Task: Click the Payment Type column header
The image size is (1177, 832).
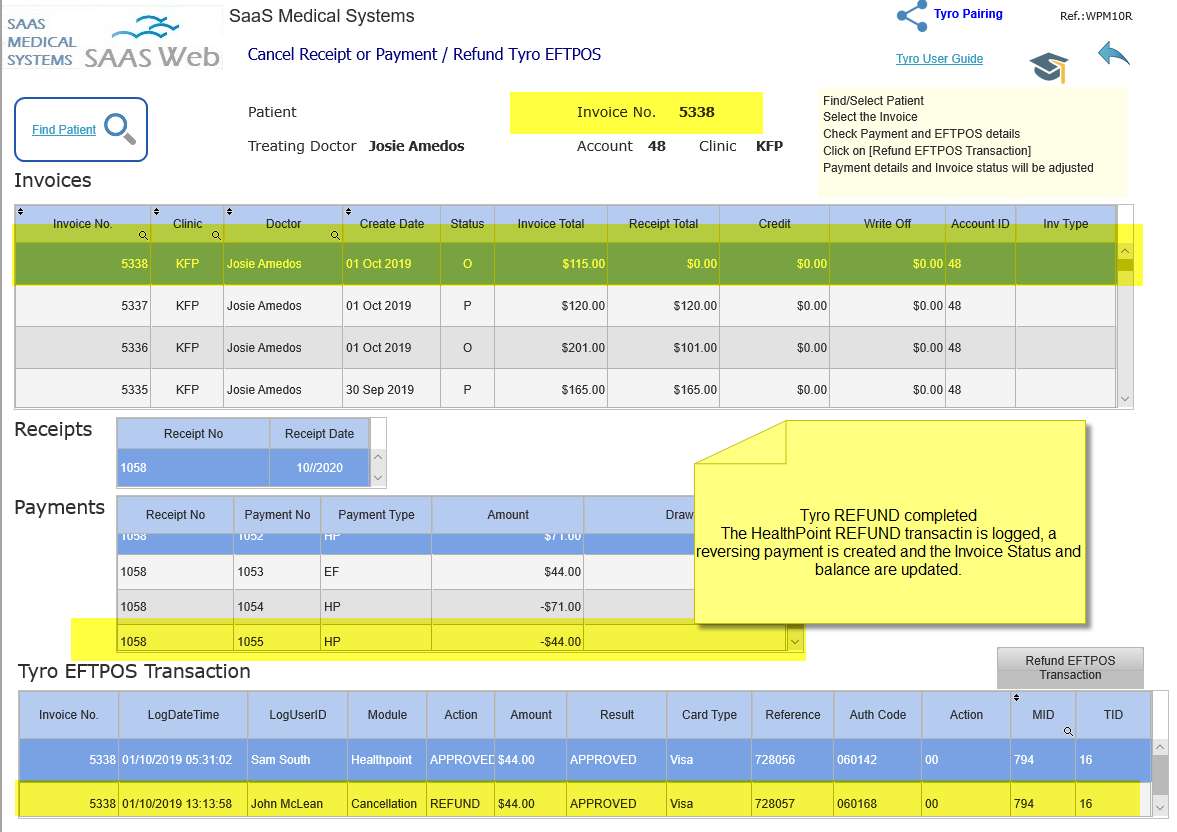Action: pos(376,515)
